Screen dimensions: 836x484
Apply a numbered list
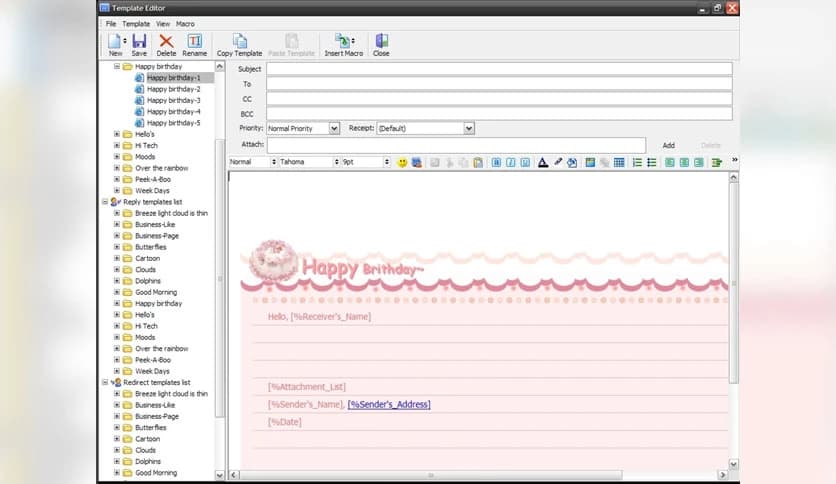[x=637, y=163]
